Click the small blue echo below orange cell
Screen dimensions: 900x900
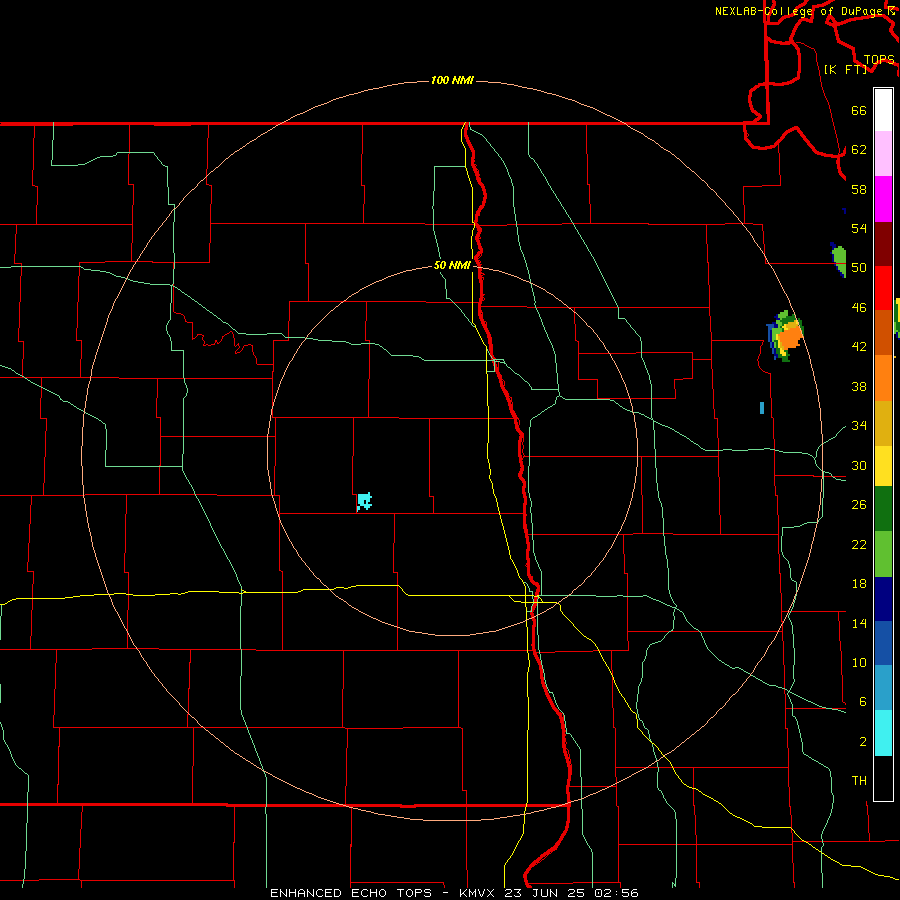tap(762, 408)
